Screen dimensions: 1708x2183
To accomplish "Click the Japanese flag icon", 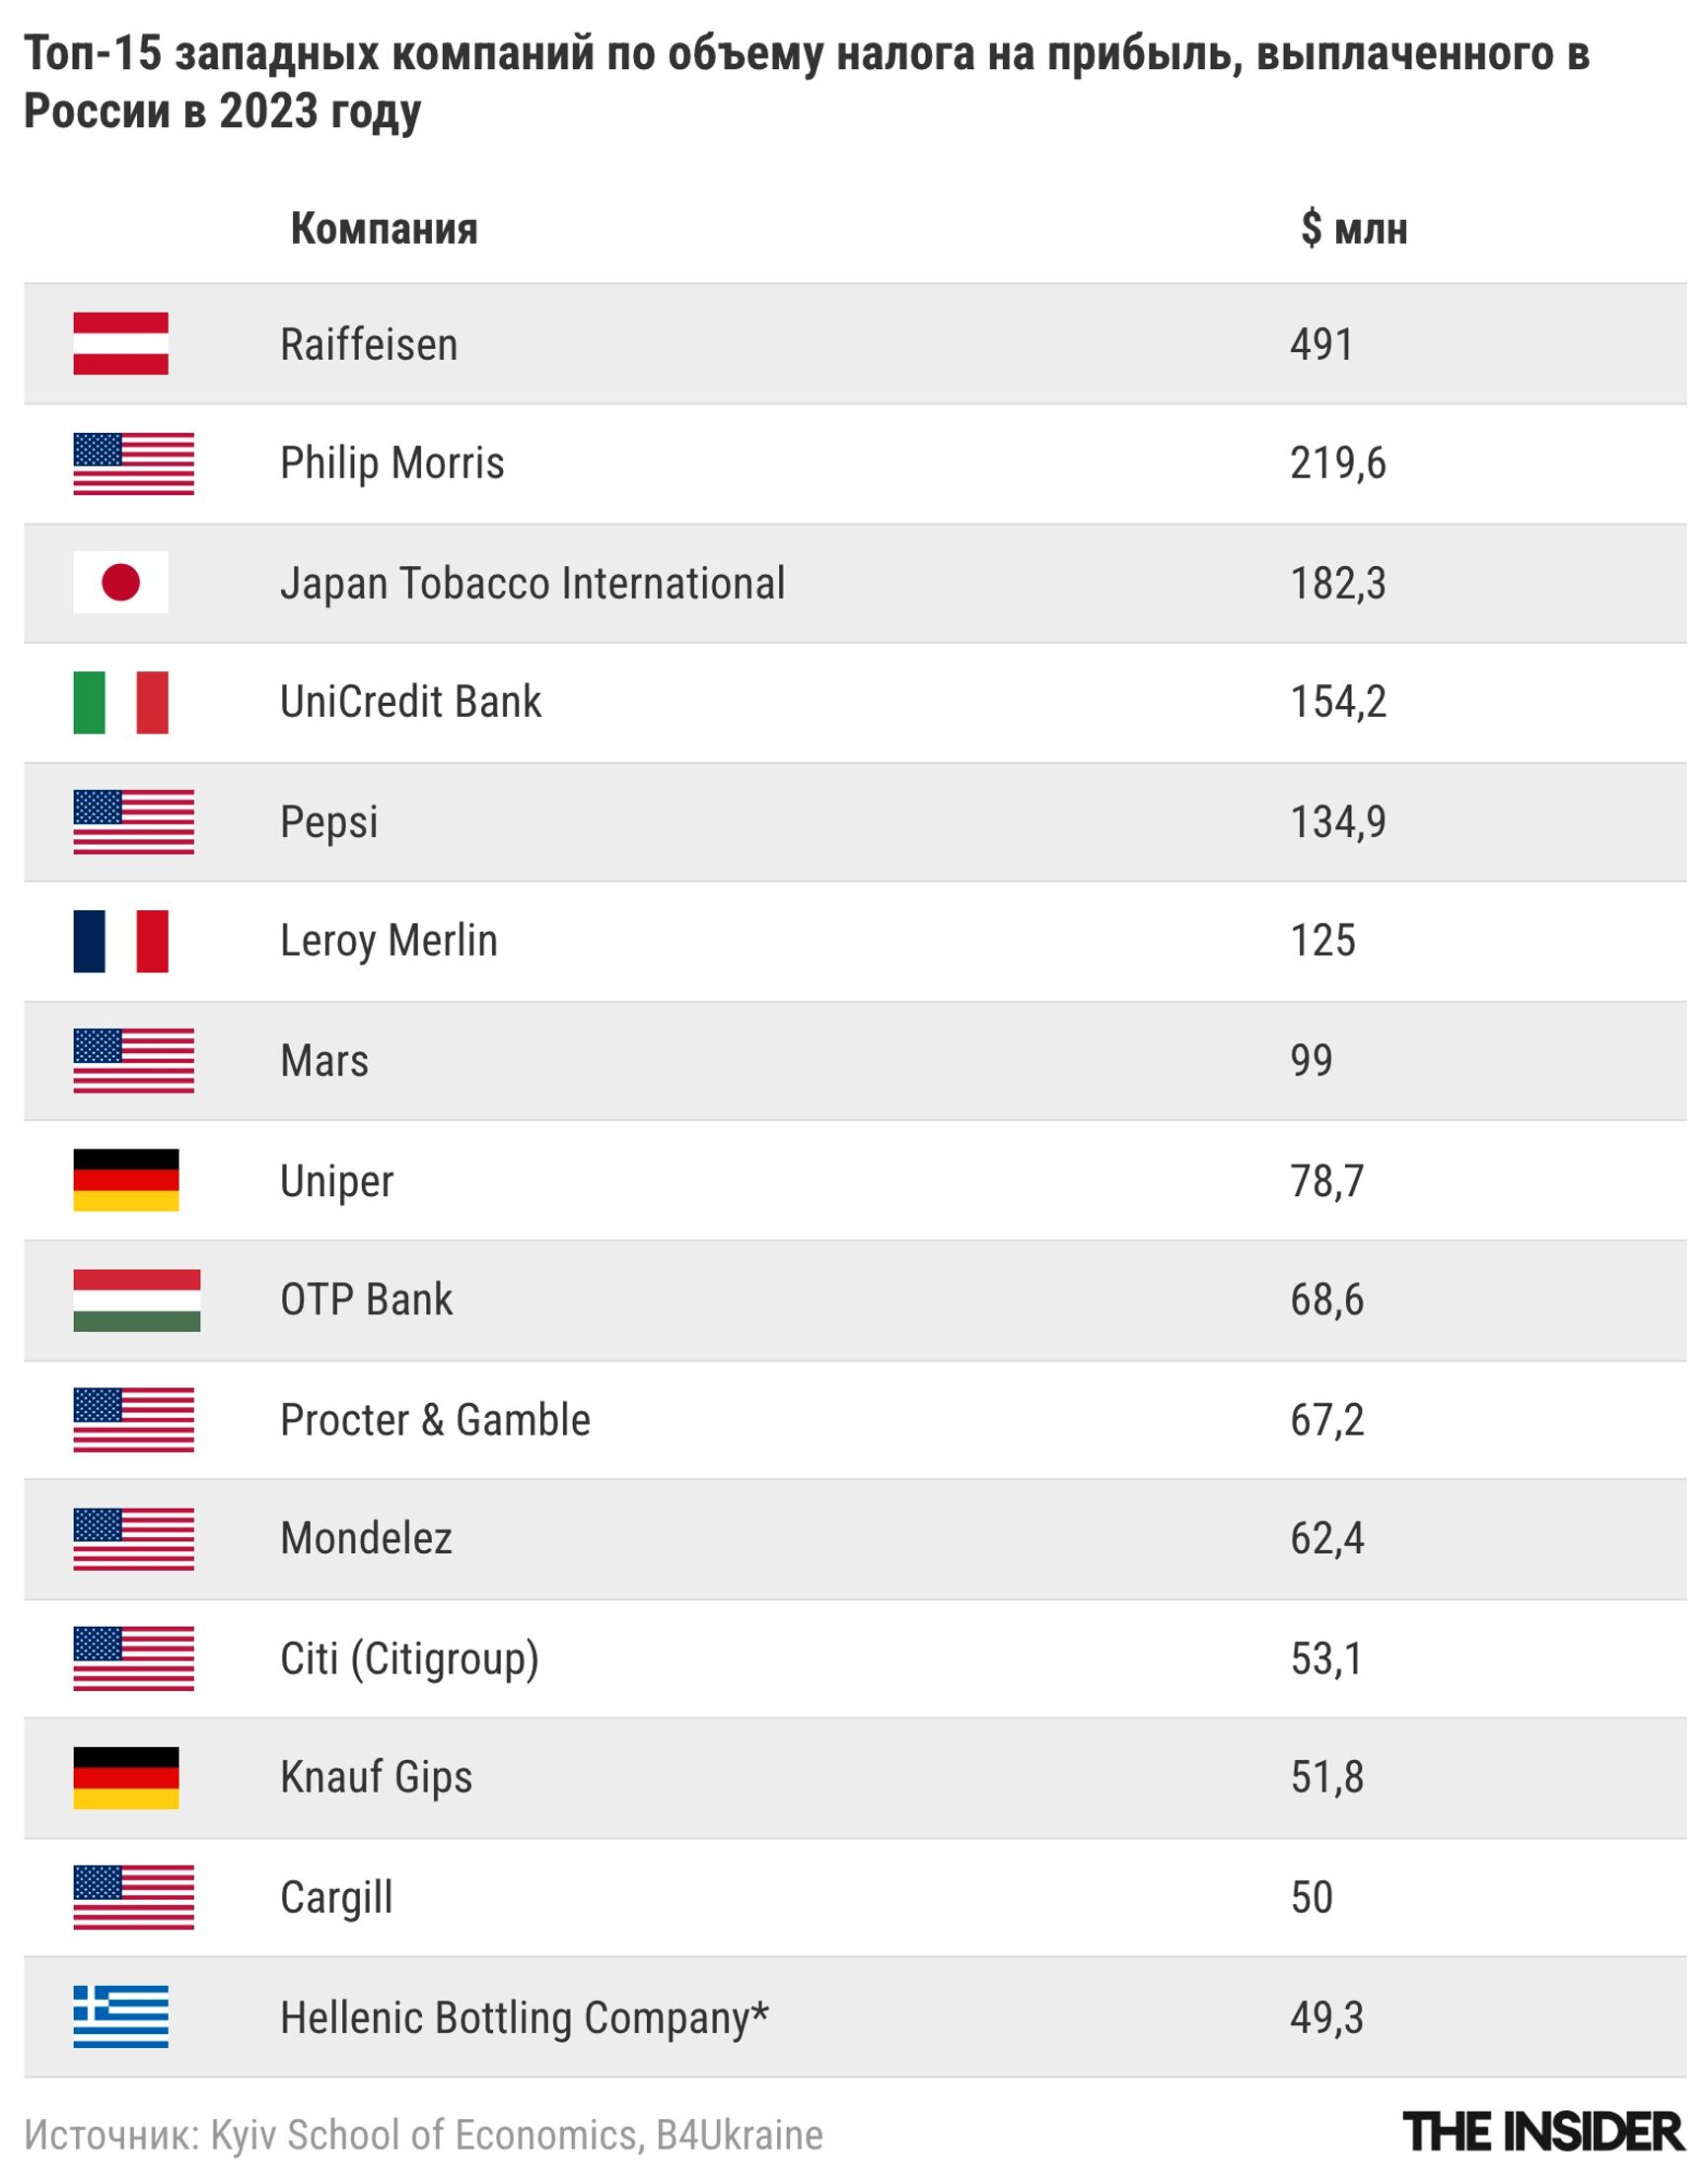I will (120, 582).
